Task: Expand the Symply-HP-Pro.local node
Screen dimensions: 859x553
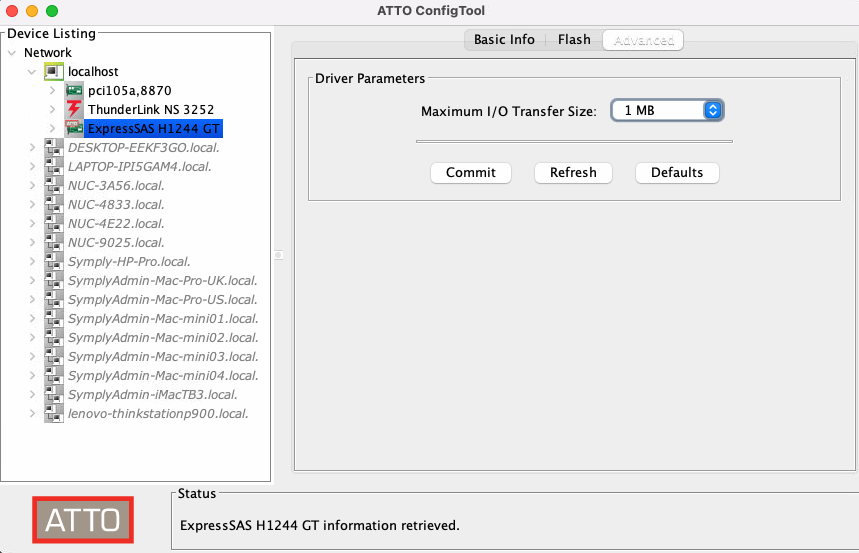Action: 32,261
